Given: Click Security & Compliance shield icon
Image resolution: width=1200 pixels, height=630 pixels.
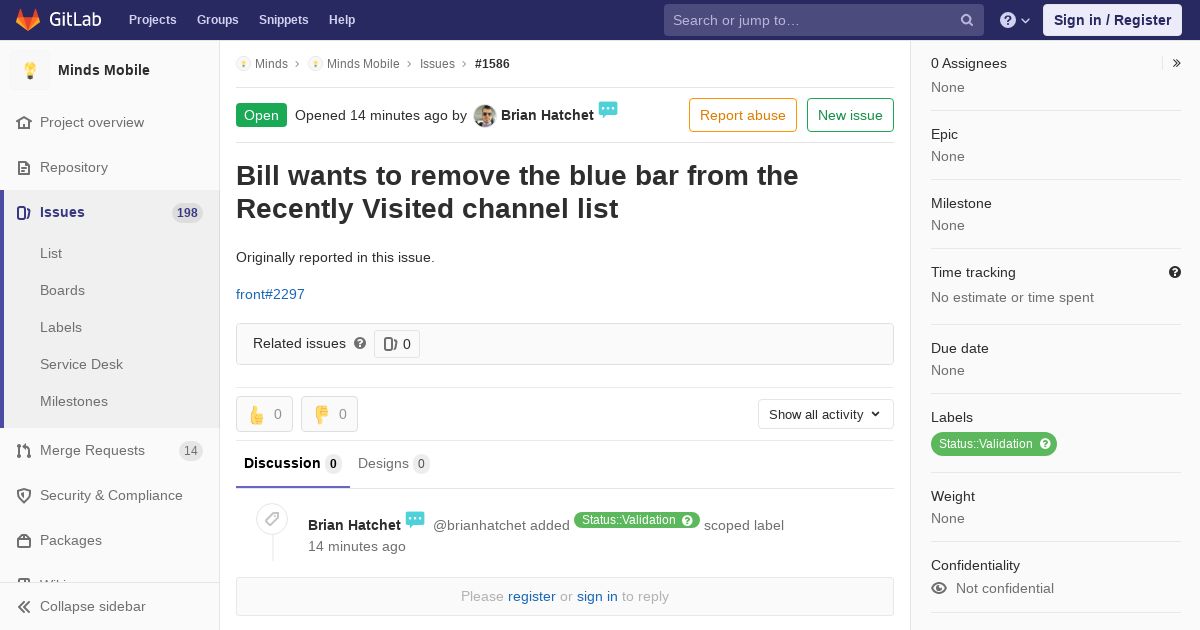Looking at the screenshot, I should (x=24, y=495).
